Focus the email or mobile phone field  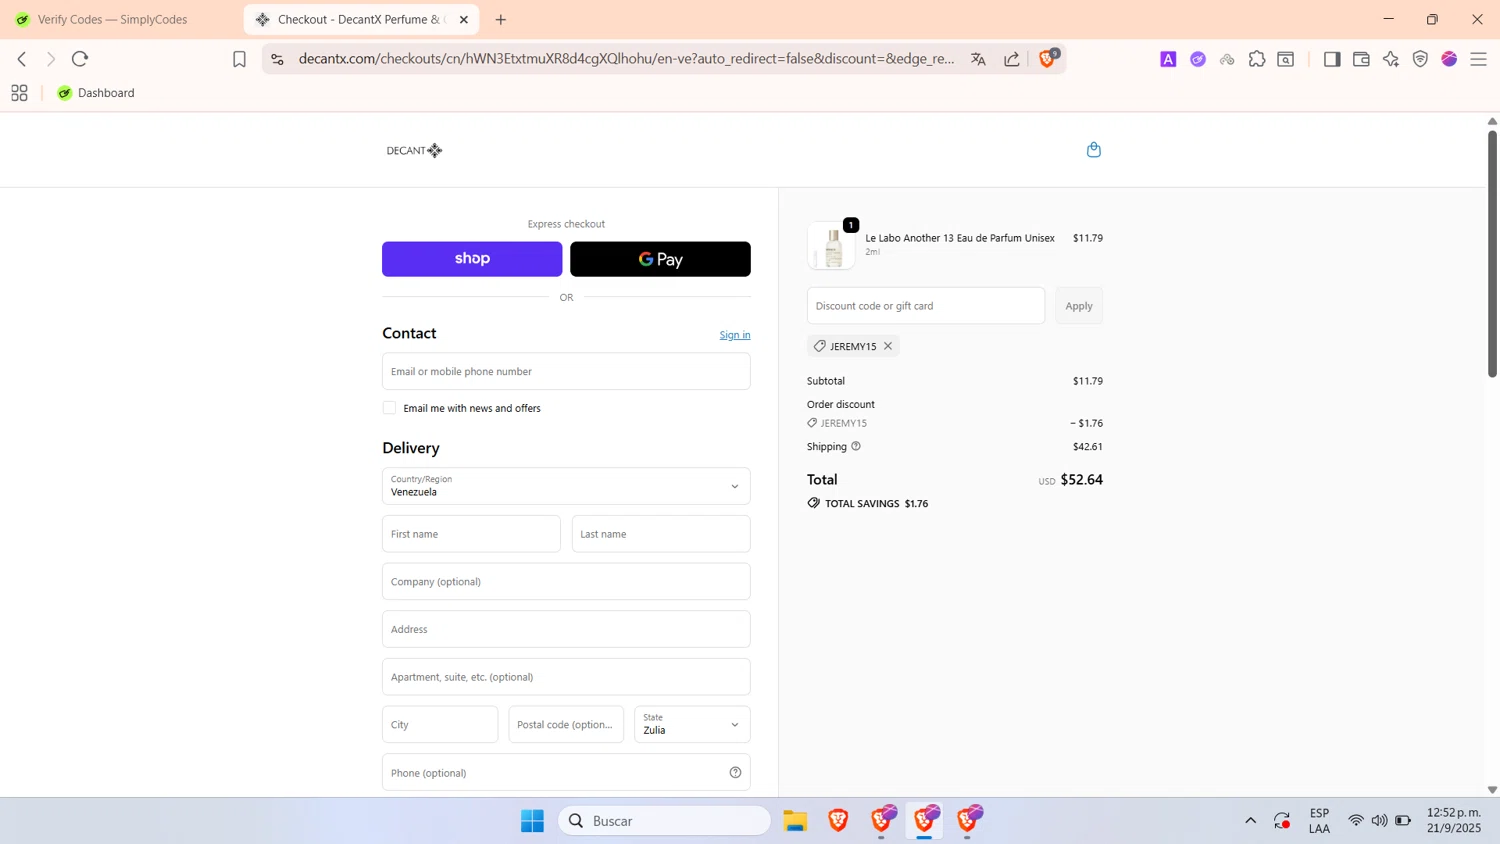566,371
